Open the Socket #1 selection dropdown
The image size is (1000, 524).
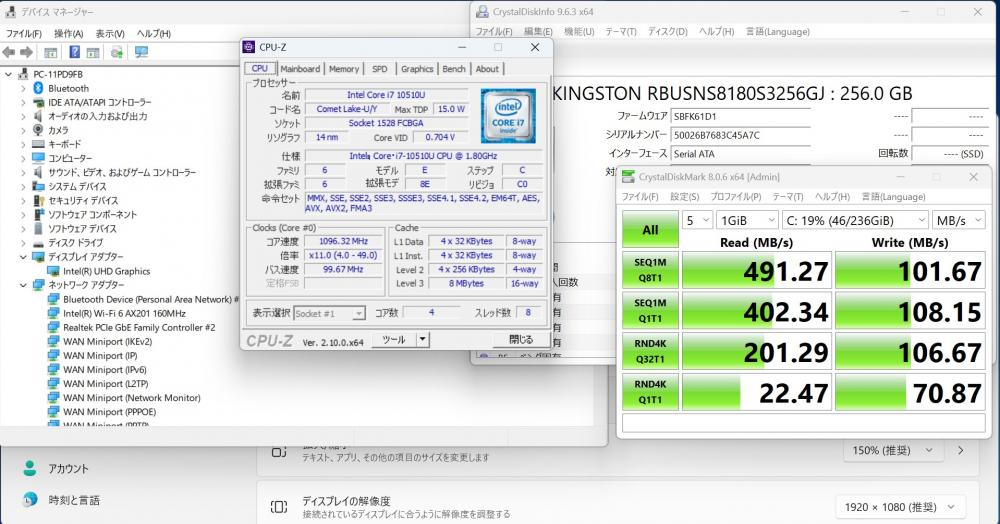(x=329, y=313)
